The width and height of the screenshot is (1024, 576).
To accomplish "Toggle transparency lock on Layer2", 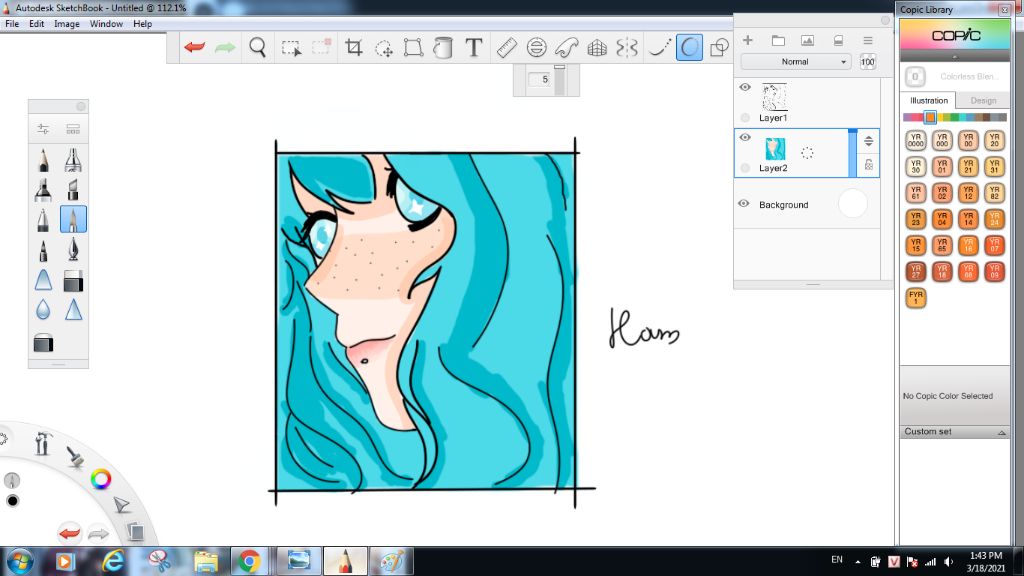I will 745,168.
